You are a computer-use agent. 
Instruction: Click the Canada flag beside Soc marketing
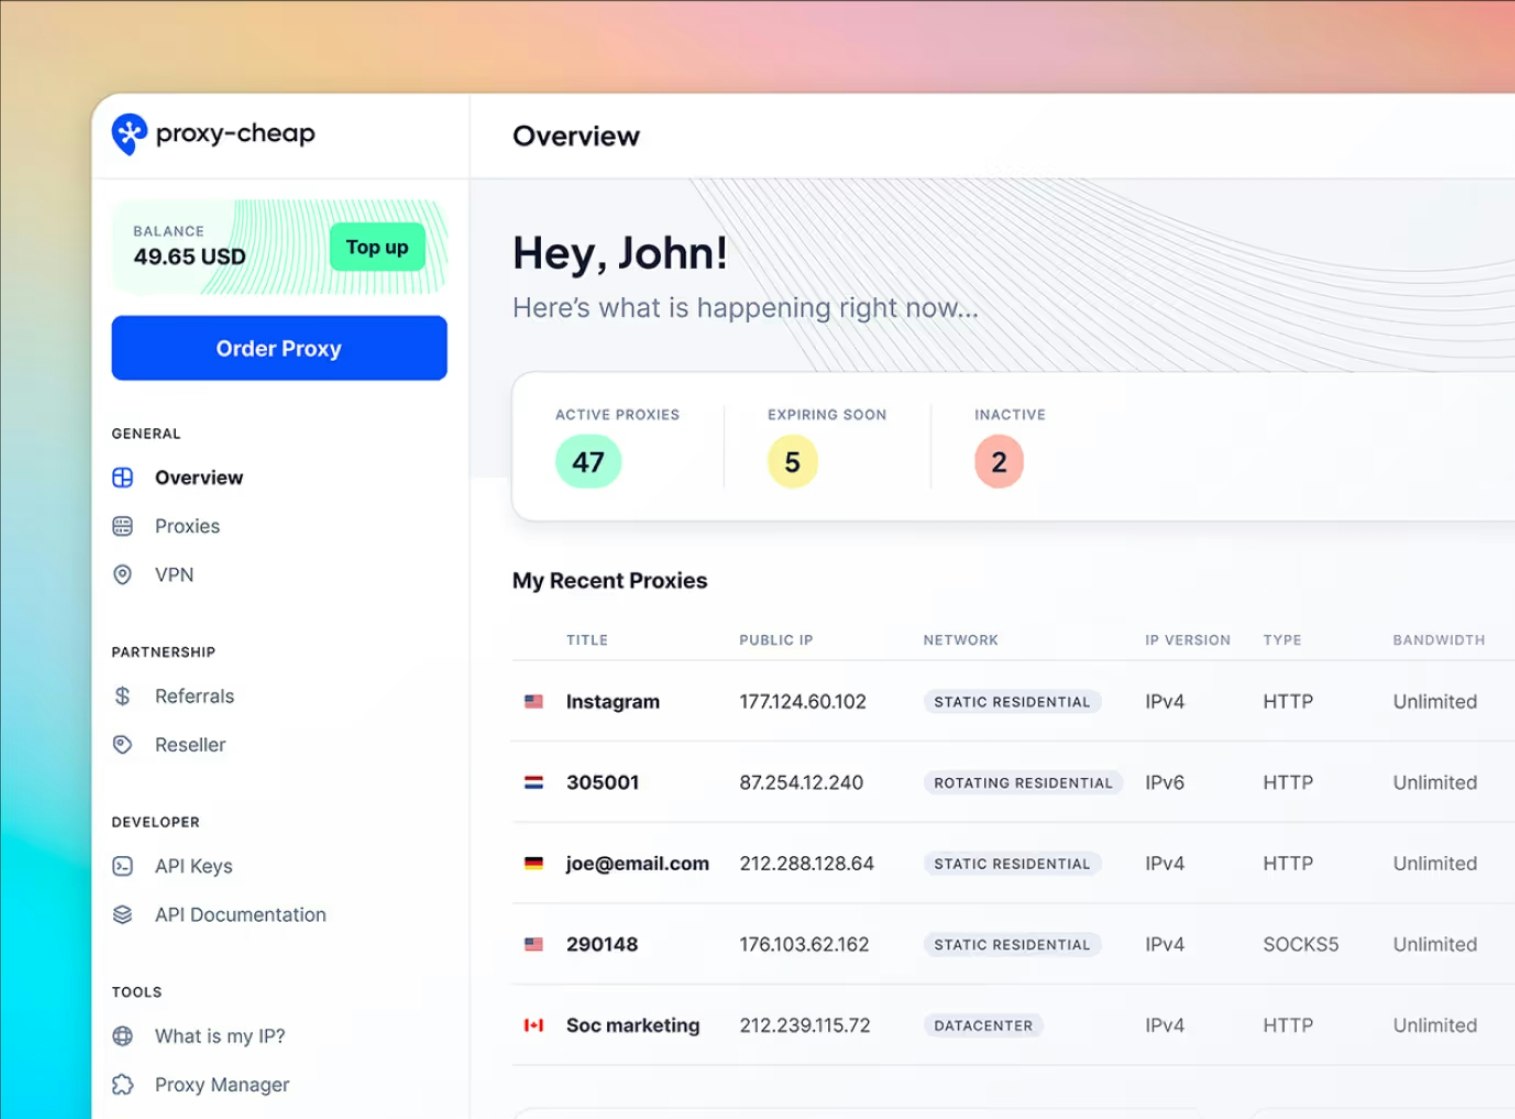point(534,1026)
